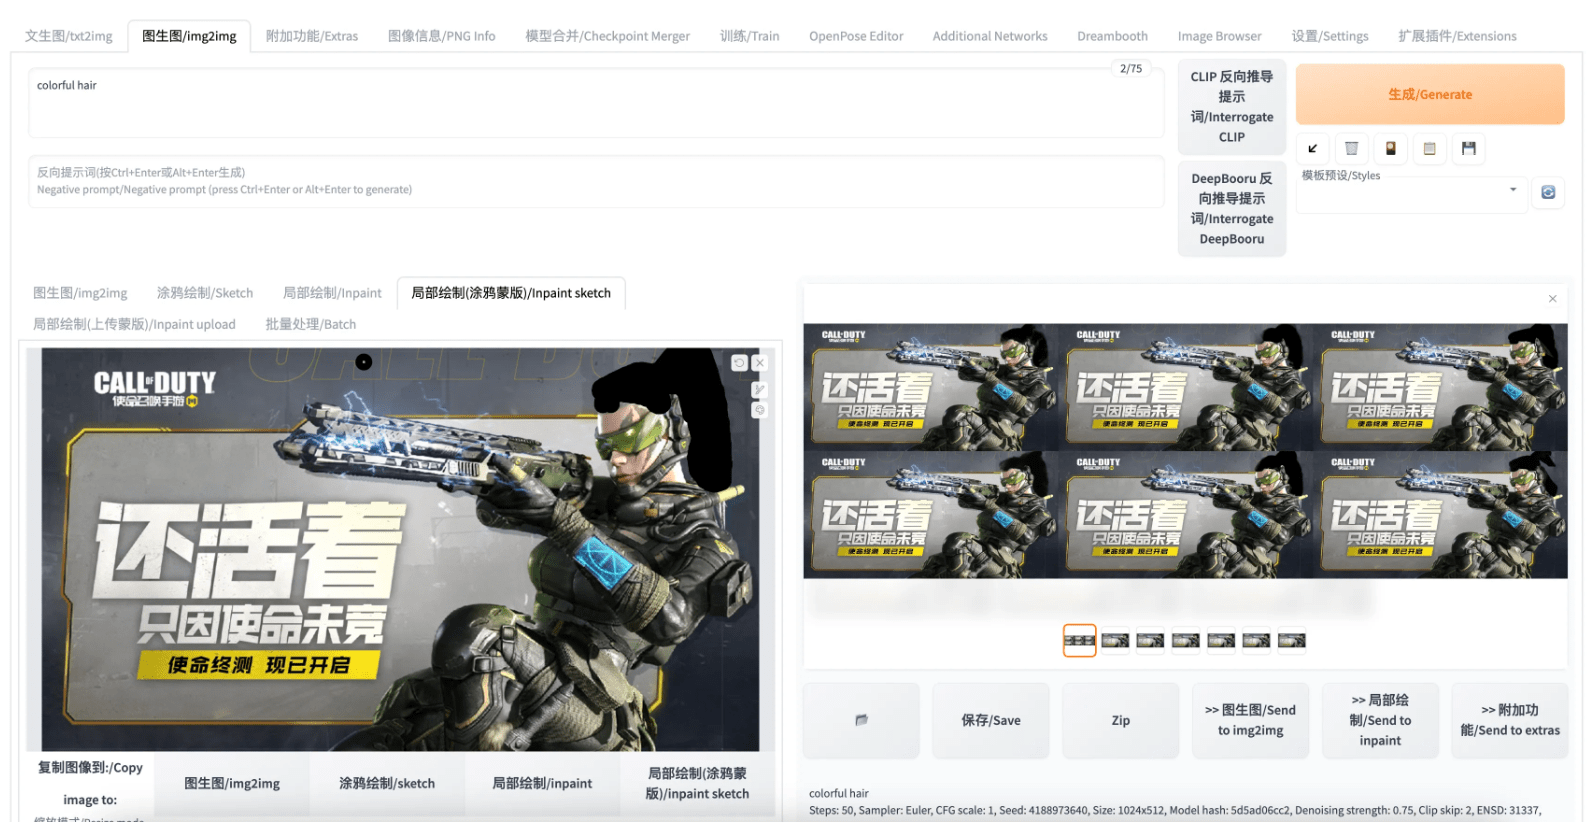
Task: Select the highlighted grid thumbnail in gallery strip
Action: point(1079,640)
